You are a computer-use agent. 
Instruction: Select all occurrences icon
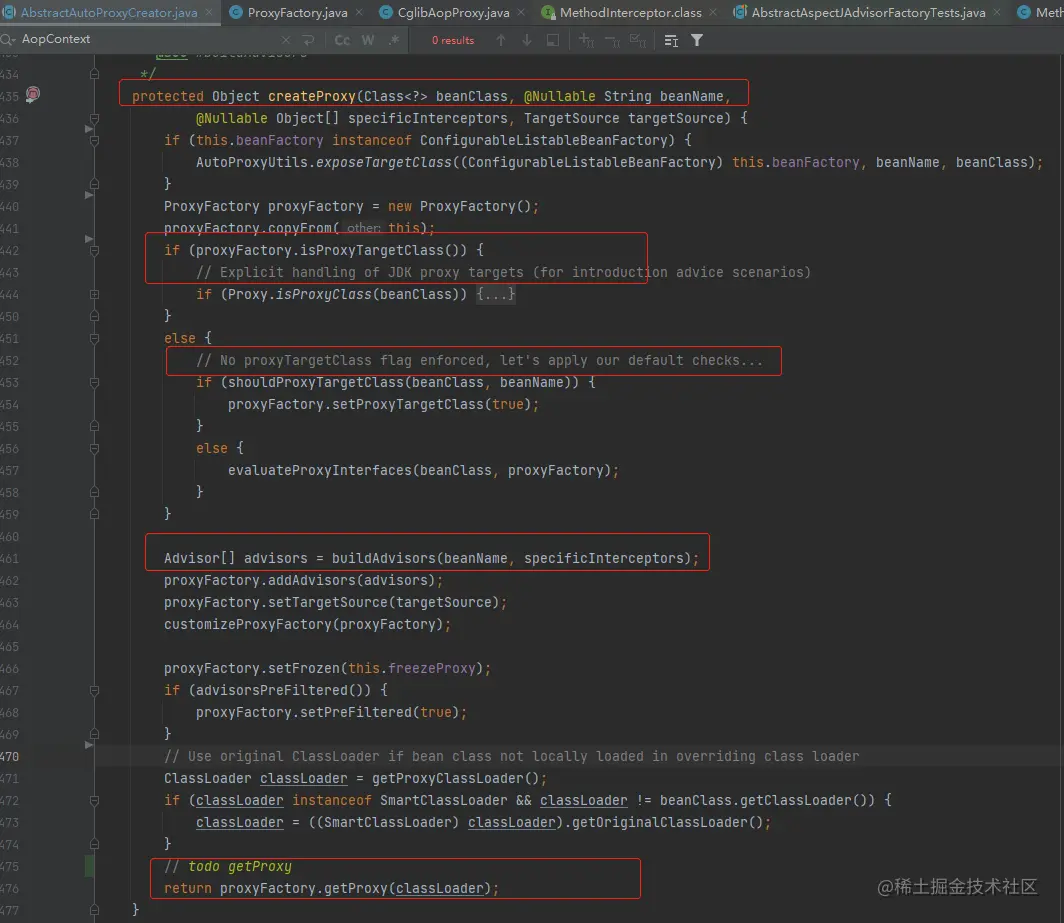638,41
